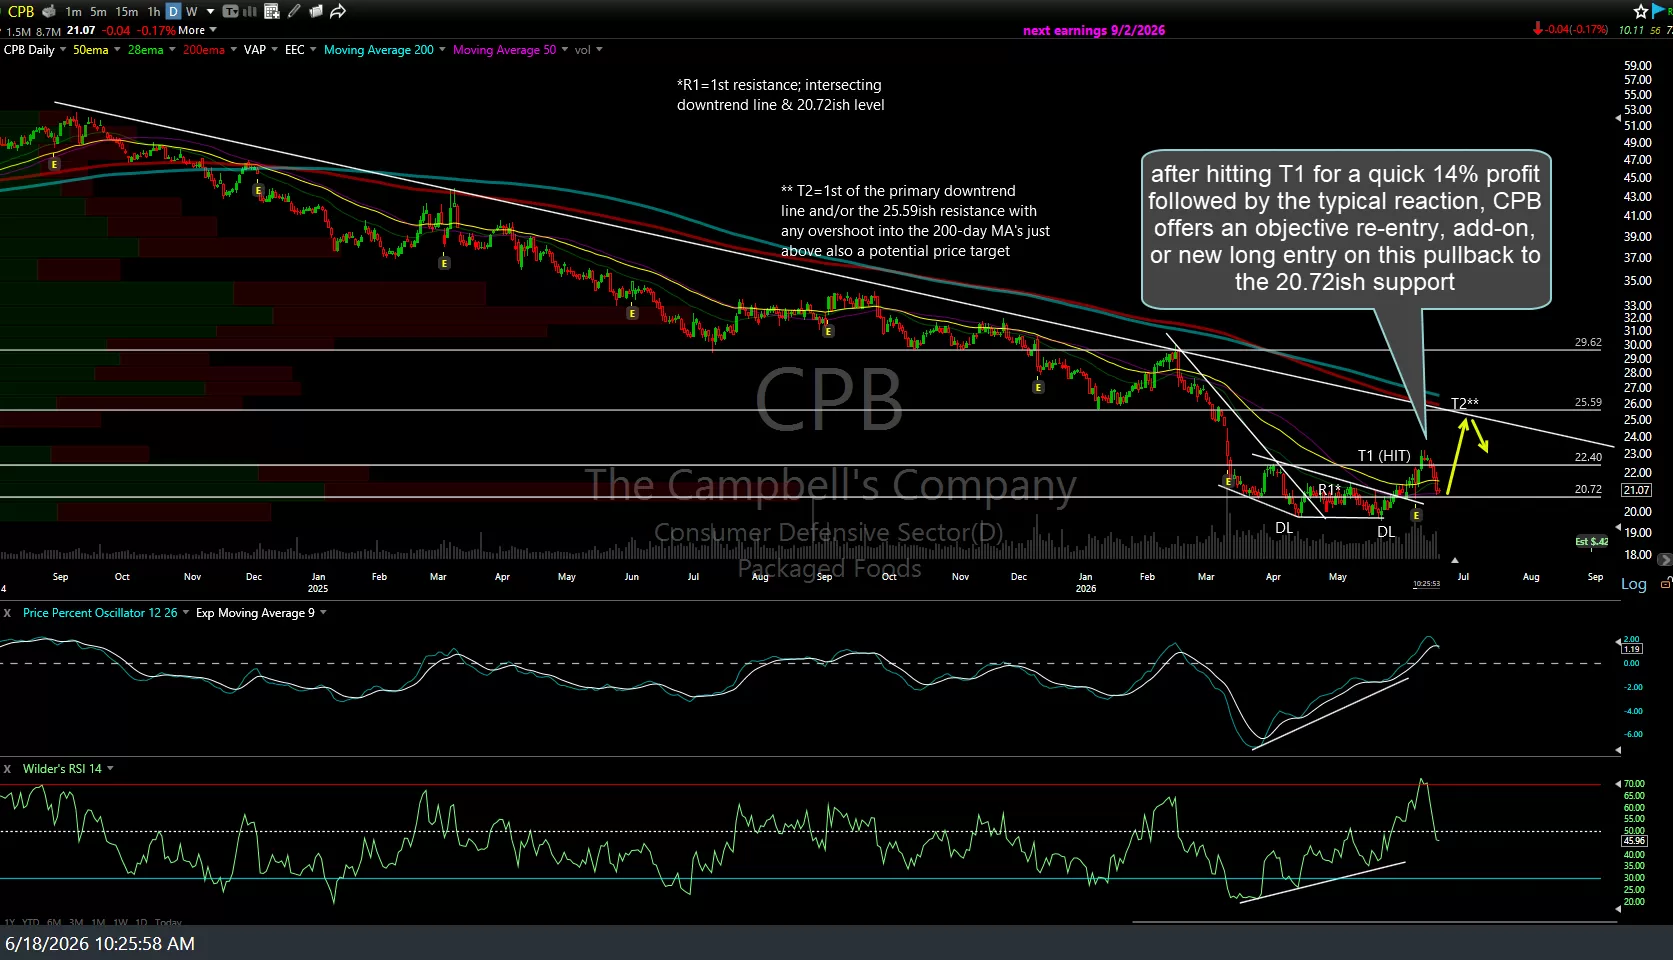1673x960 pixels.
Task: Click the 22.40 horizontal line price label
Action: click(x=1588, y=457)
